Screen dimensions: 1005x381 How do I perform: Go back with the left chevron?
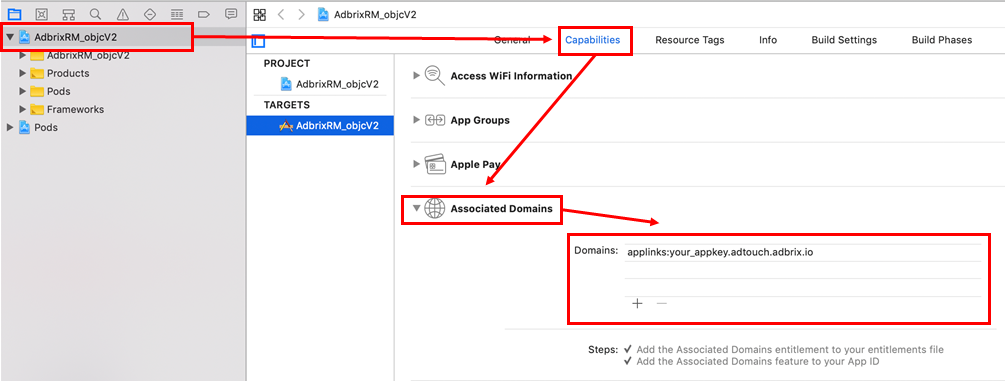[x=281, y=15]
